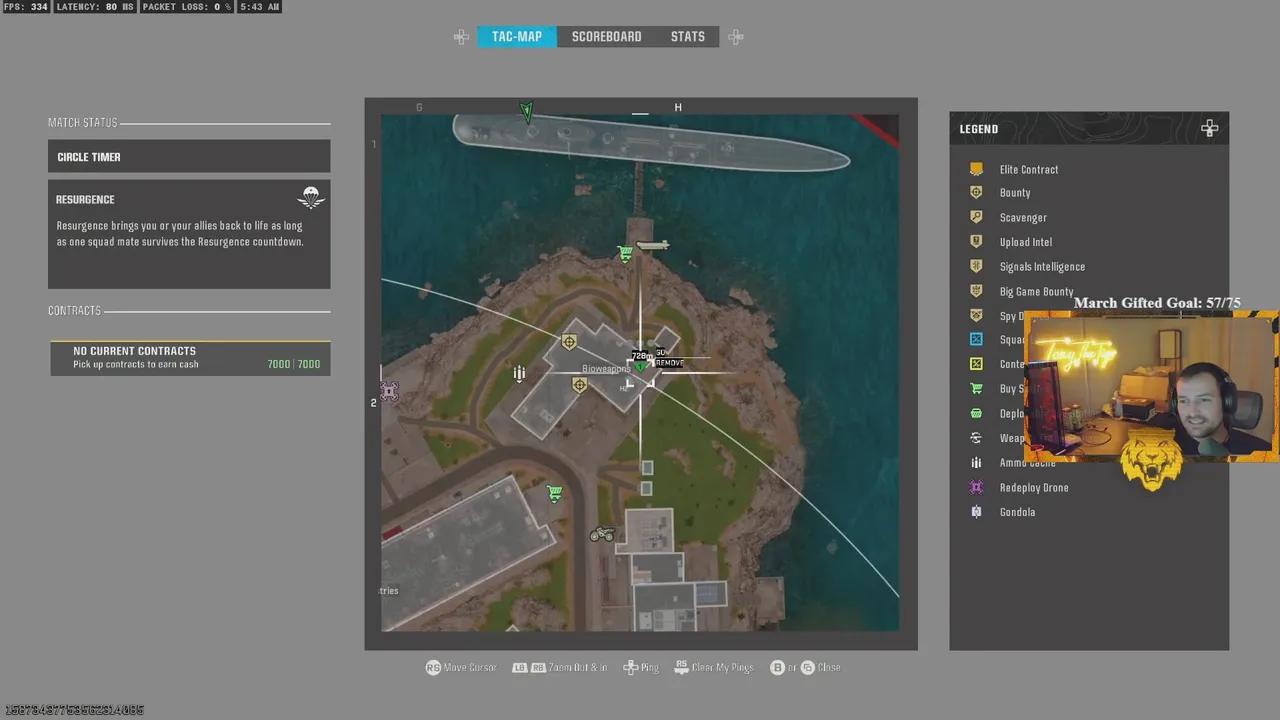Click REMOVE next to the ping marker
Viewport: 1280px width, 720px height.
[x=669, y=363]
